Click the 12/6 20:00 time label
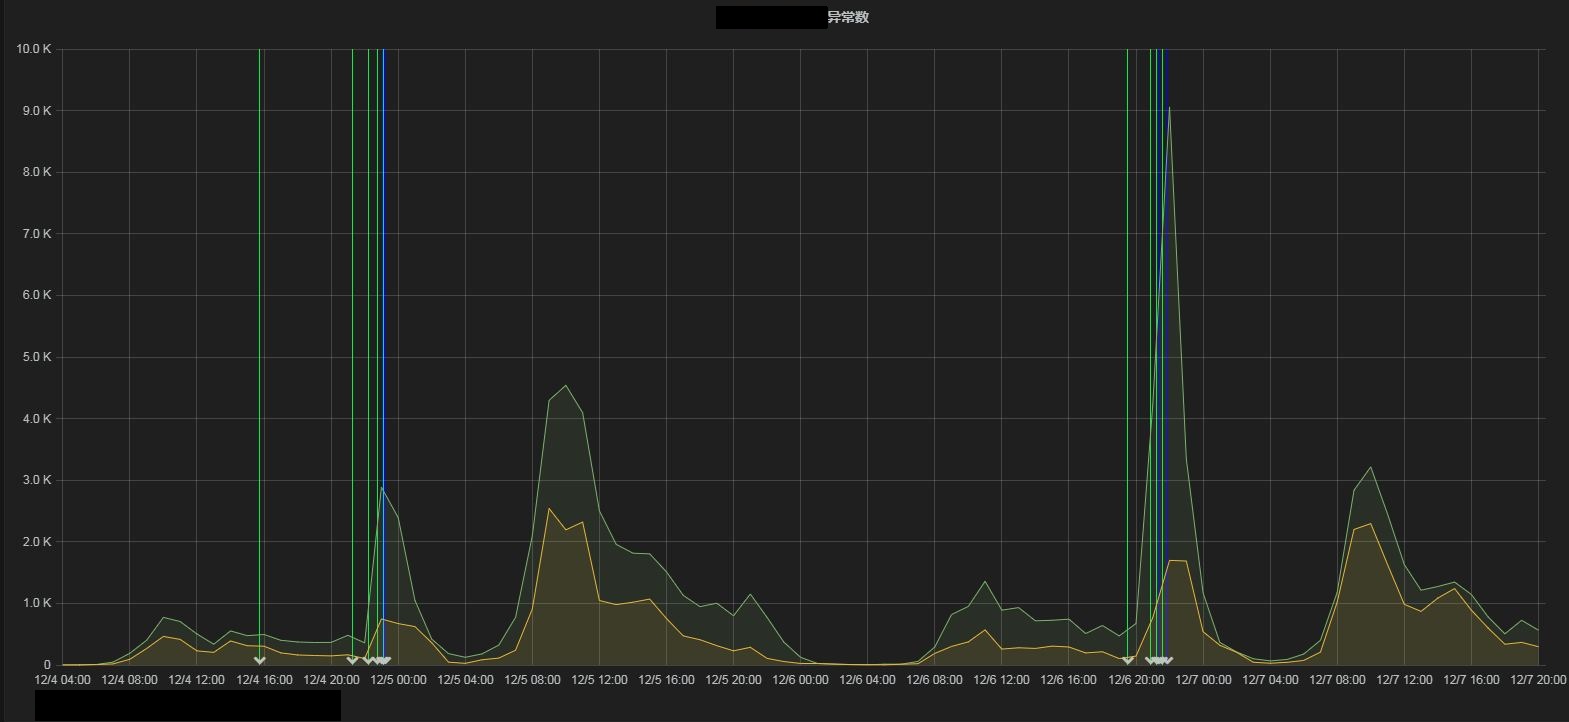Screen dimensions: 1569x722 pyautogui.click(x=1136, y=680)
